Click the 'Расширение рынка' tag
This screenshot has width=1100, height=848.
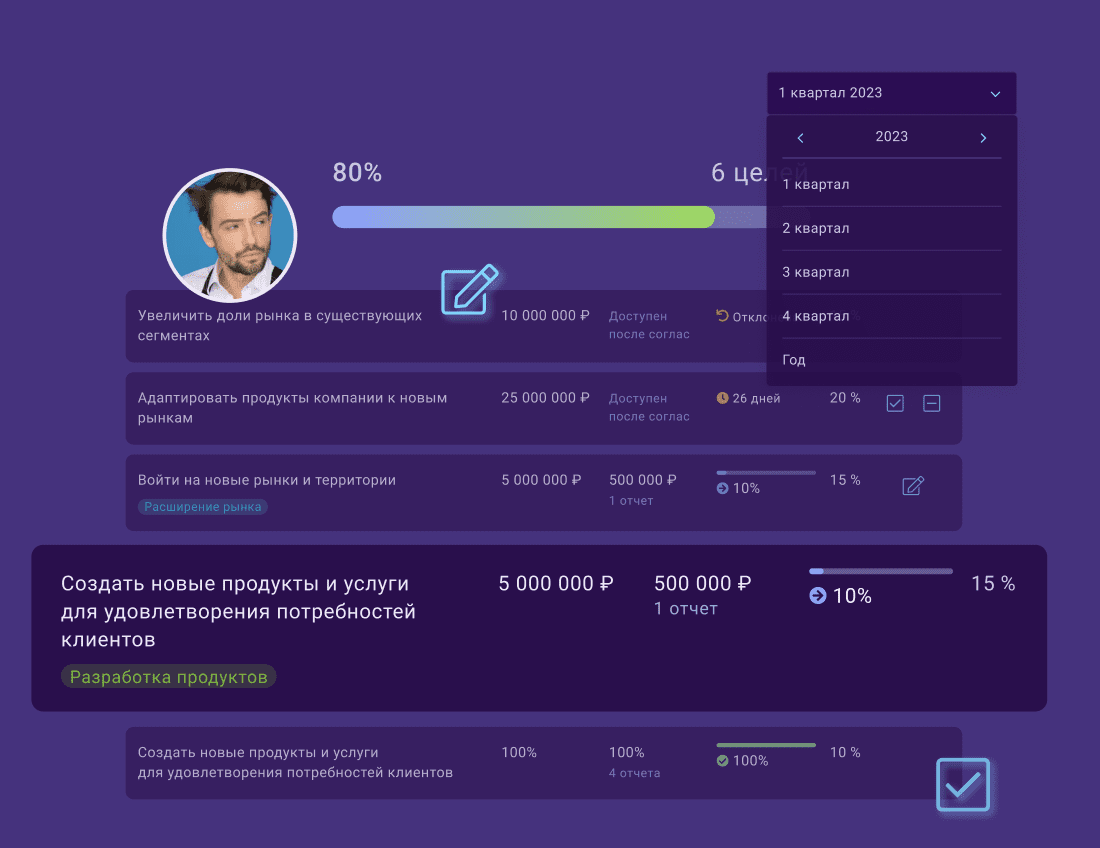pyautogui.click(x=203, y=506)
